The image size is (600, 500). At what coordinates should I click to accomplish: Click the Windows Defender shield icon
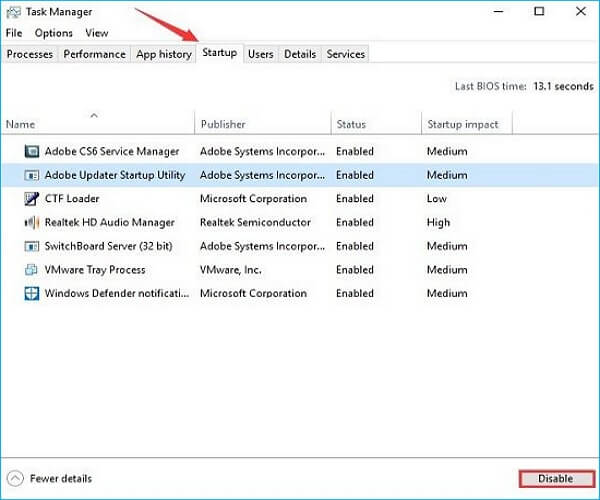(31, 294)
